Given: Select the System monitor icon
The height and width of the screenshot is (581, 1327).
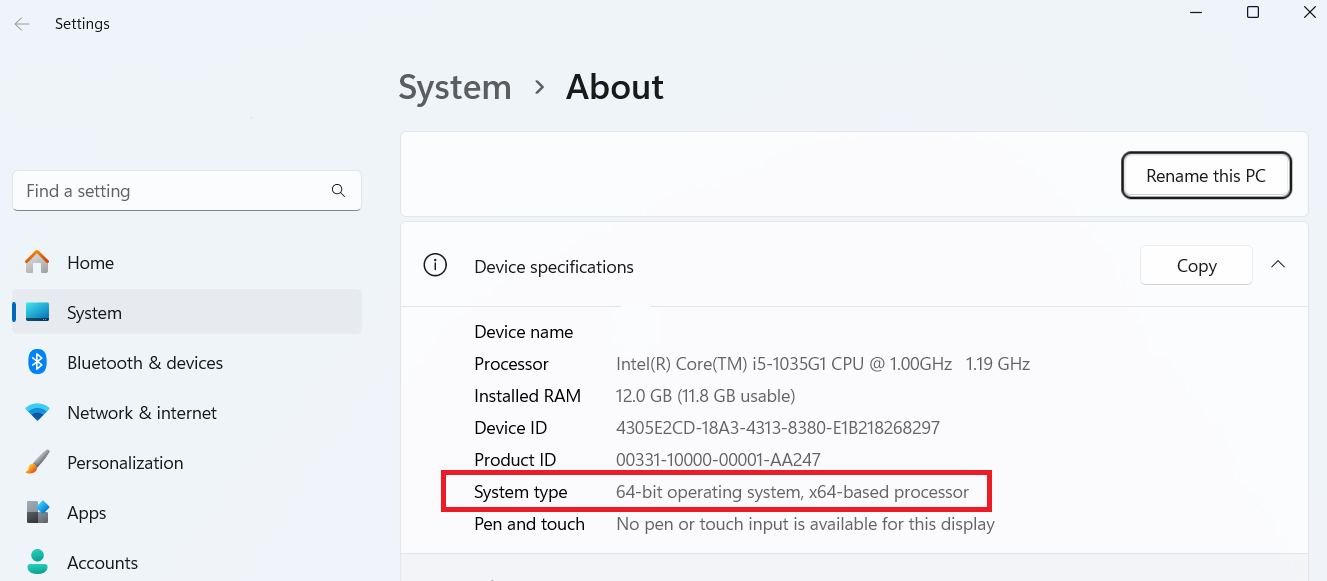Looking at the screenshot, I should (37, 312).
